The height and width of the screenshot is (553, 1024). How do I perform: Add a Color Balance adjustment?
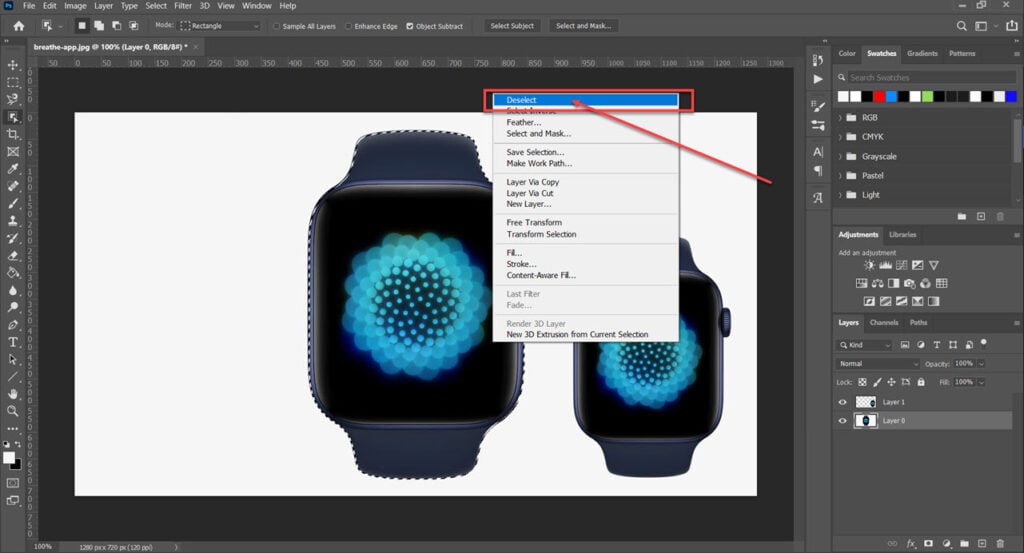pyautogui.click(x=878, y=283)
